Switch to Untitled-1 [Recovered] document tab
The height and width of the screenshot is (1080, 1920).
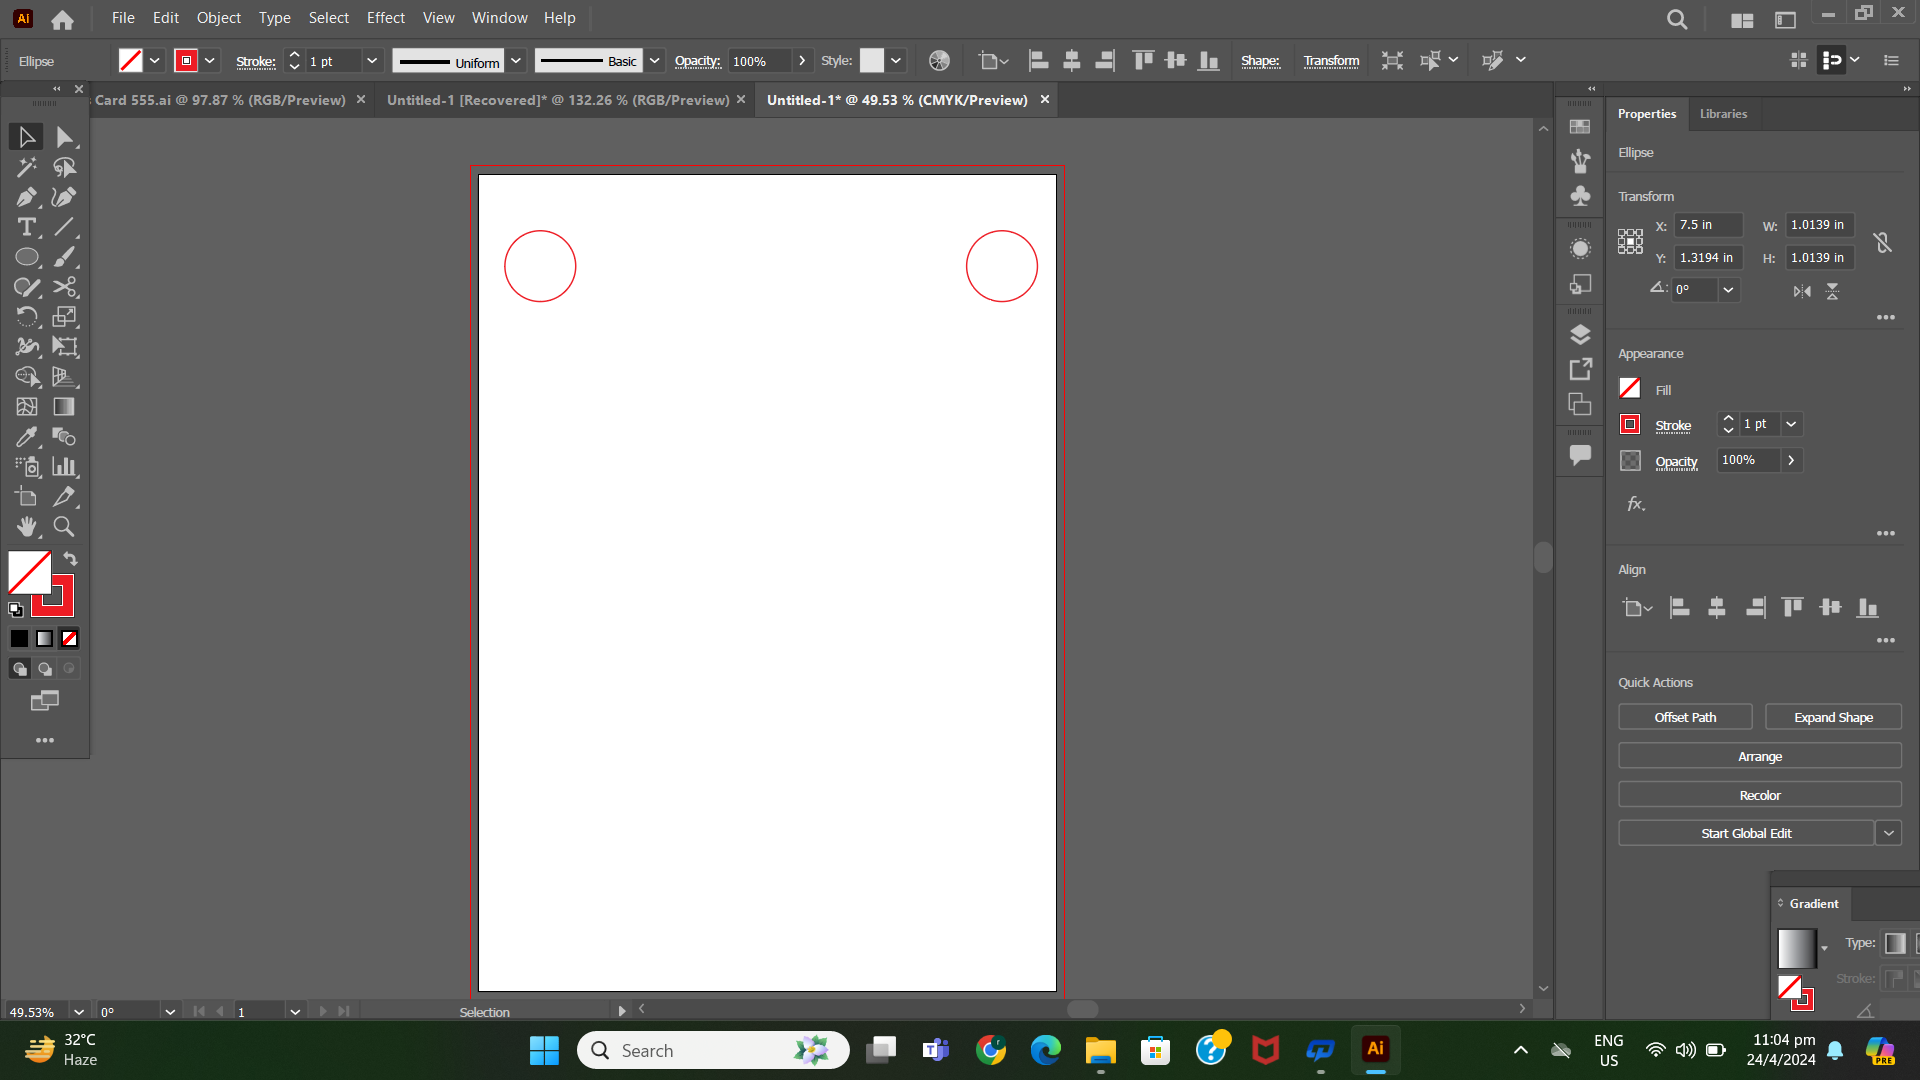(x=558, y=100)
